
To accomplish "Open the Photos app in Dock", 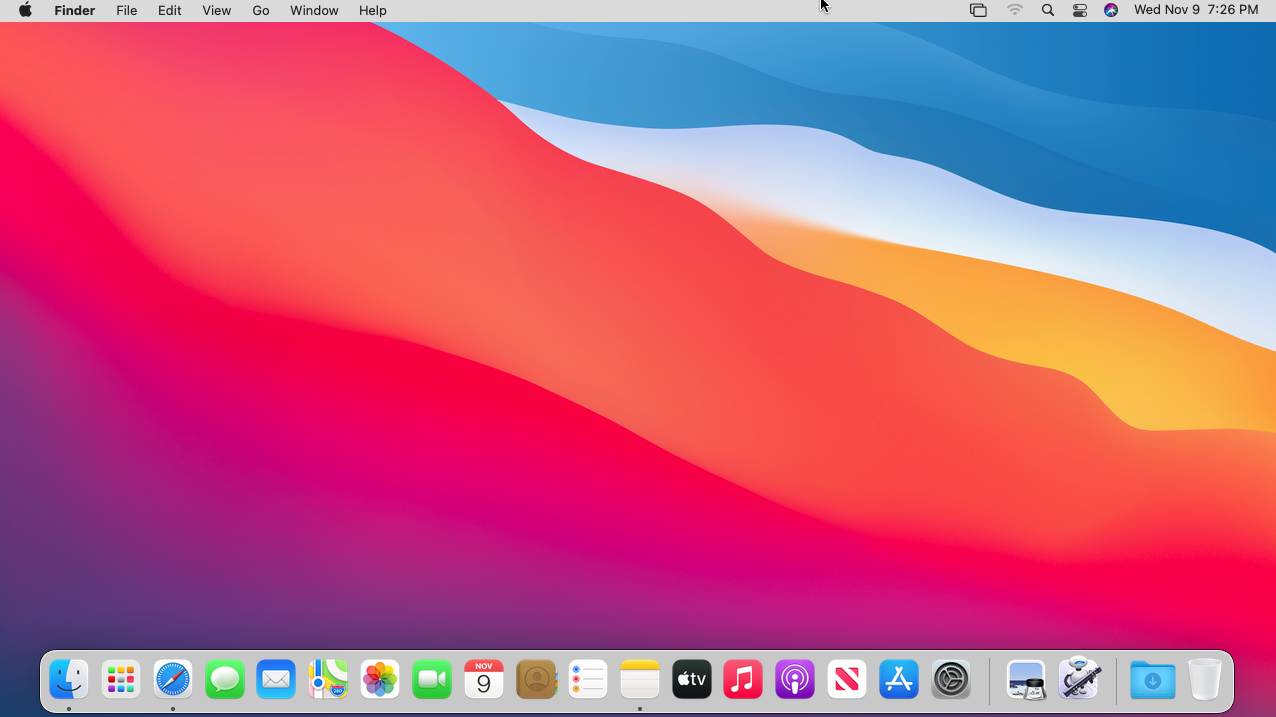I will point(380,680).
